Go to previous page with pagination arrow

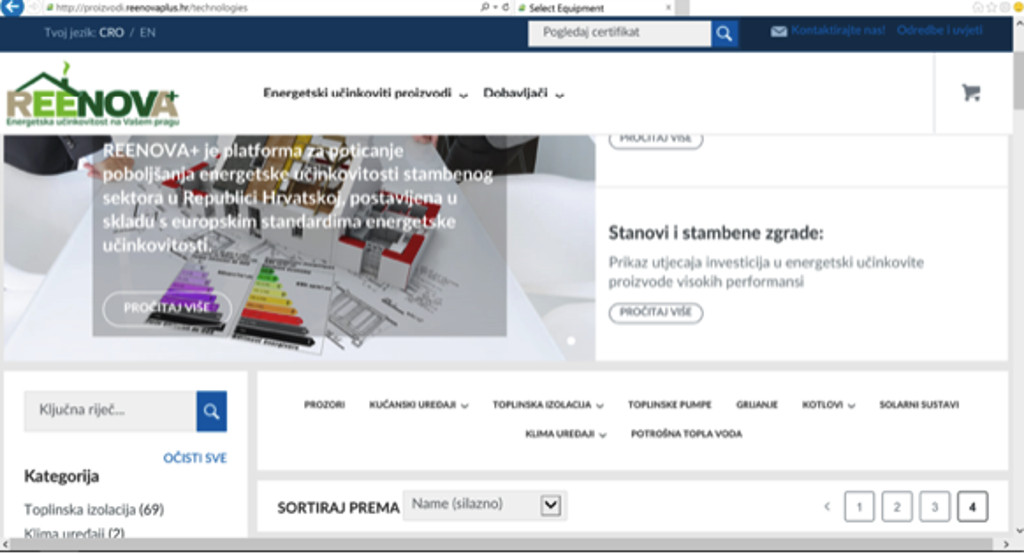(x=826, y=507)
